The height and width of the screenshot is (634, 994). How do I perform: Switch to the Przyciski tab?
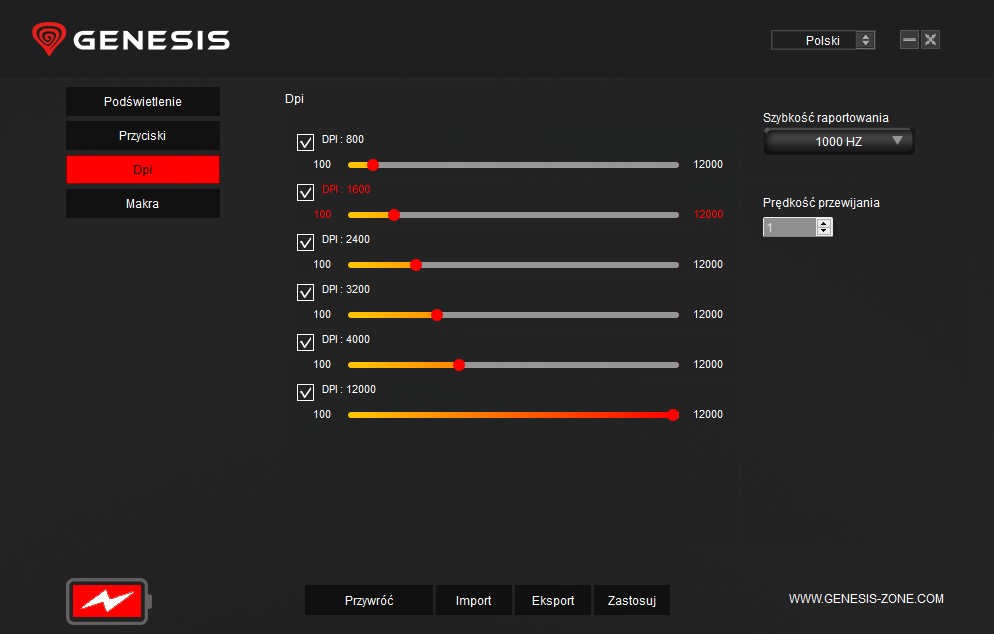click(x=143, y=136)
